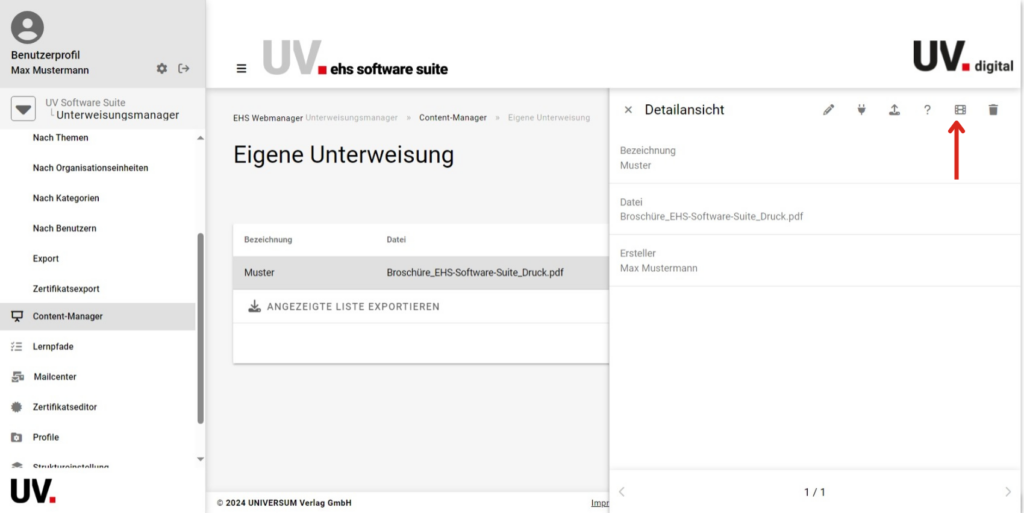Click the sidebar vertical scrollbar
1024x513 pixels.
[x=200, y=330]
